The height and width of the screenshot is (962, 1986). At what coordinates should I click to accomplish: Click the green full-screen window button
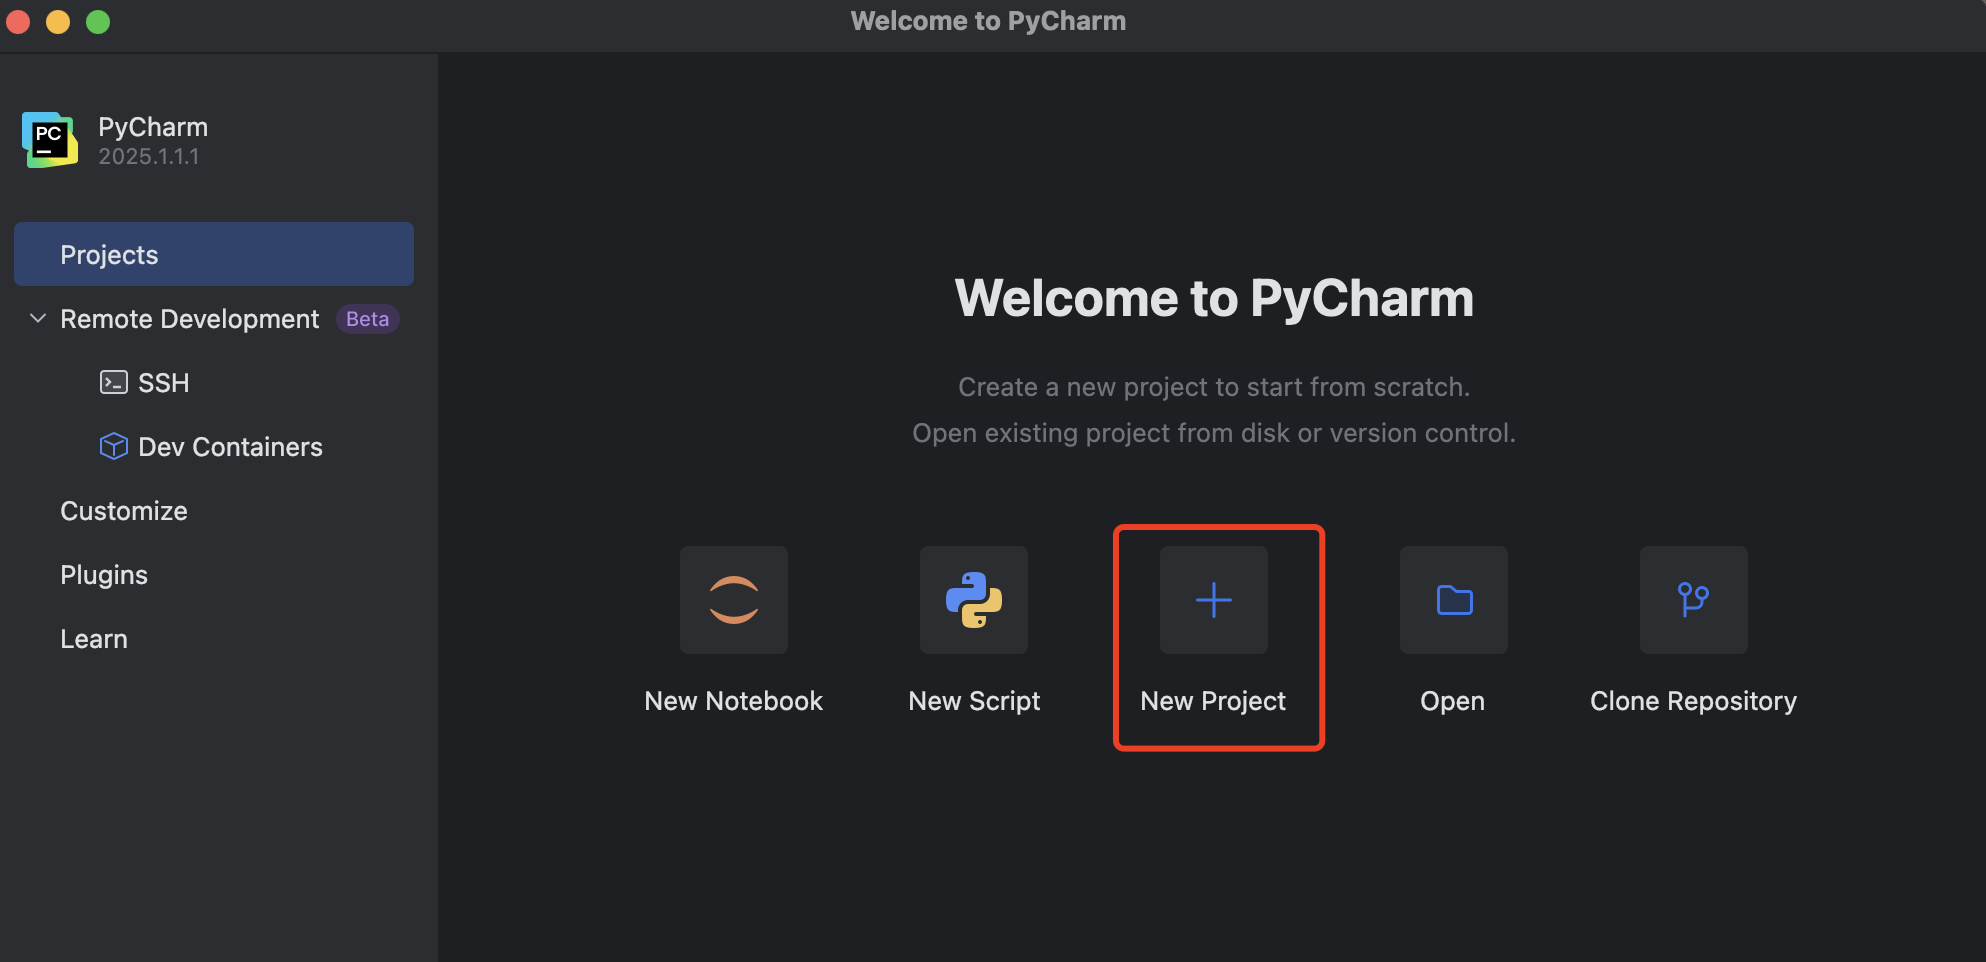click(98, 22)
